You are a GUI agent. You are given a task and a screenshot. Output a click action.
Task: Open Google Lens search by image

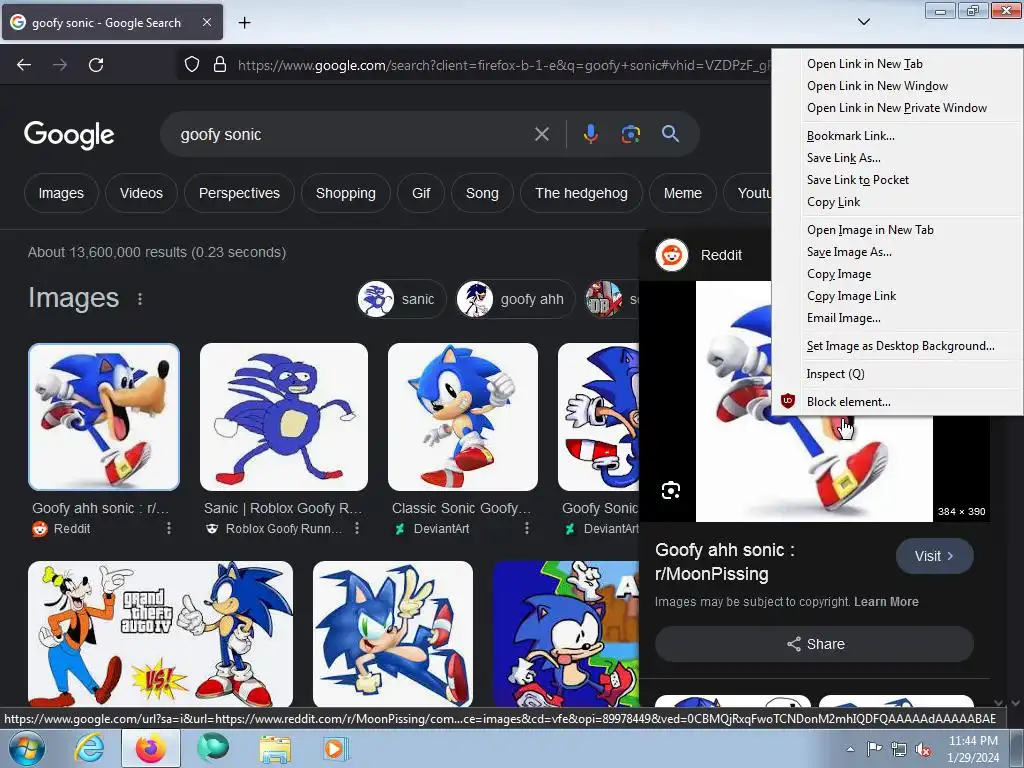pyautogui.click(x=630, y=135)
